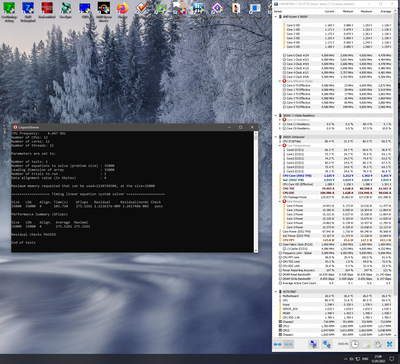This screenshot has width=400, height=364.
Task: Click HWiNFO network computers icon in toolbar
Action: 327,344
